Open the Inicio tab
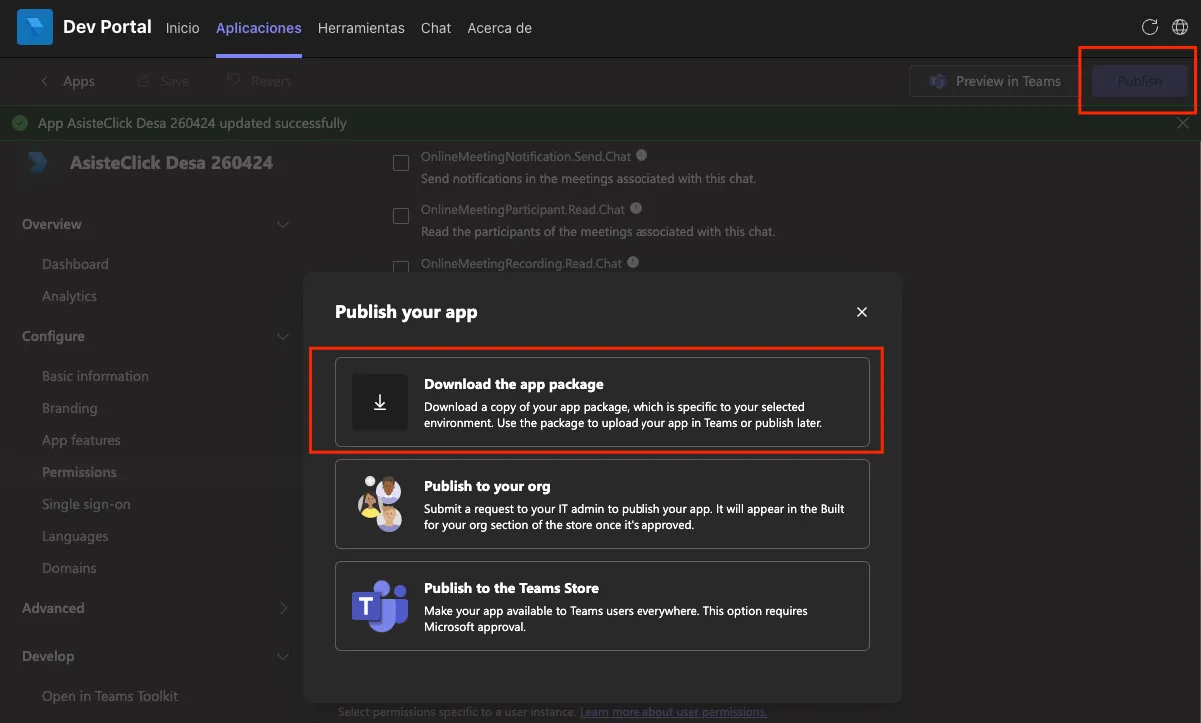Viewport: 1201px width, 723px height. pos(183,28)
